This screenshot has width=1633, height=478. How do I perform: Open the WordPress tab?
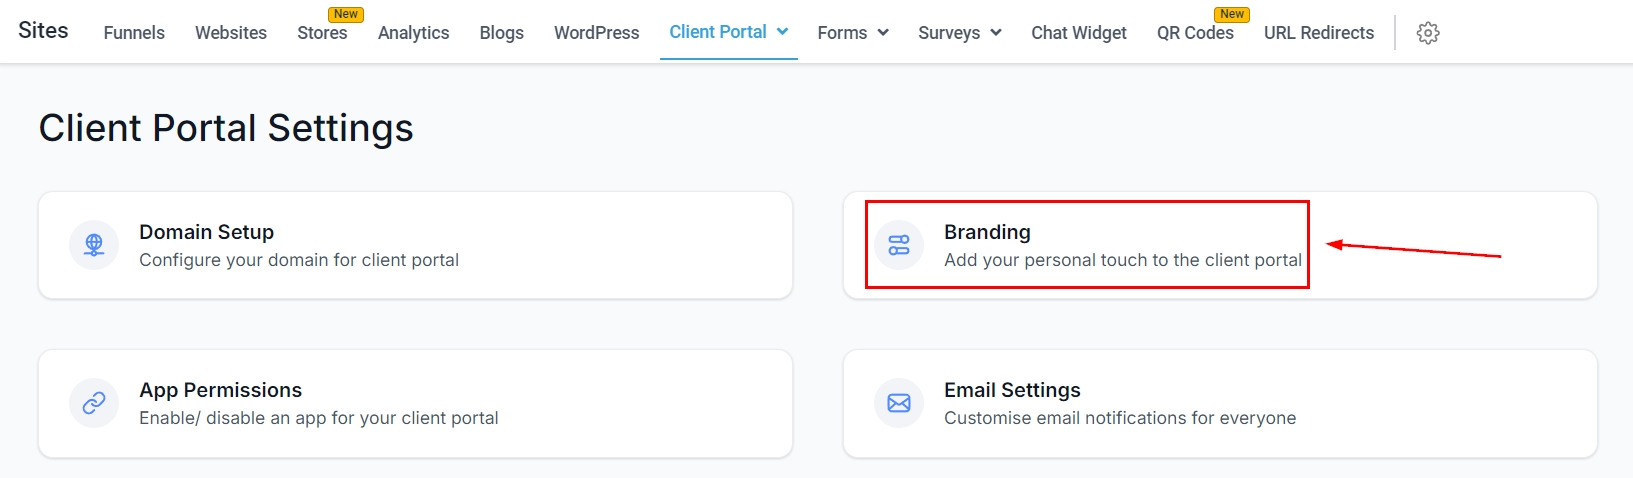[596, 33]
